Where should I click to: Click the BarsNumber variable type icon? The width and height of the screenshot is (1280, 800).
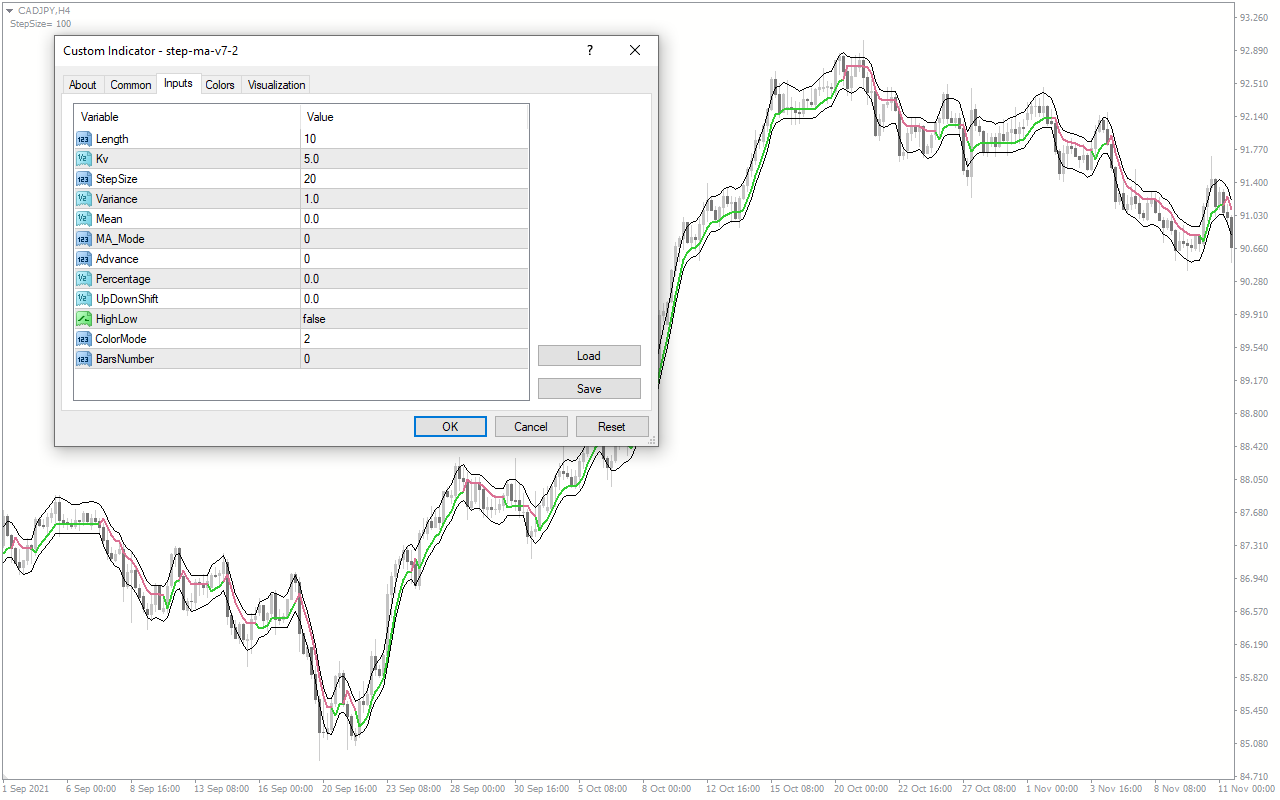83,359
